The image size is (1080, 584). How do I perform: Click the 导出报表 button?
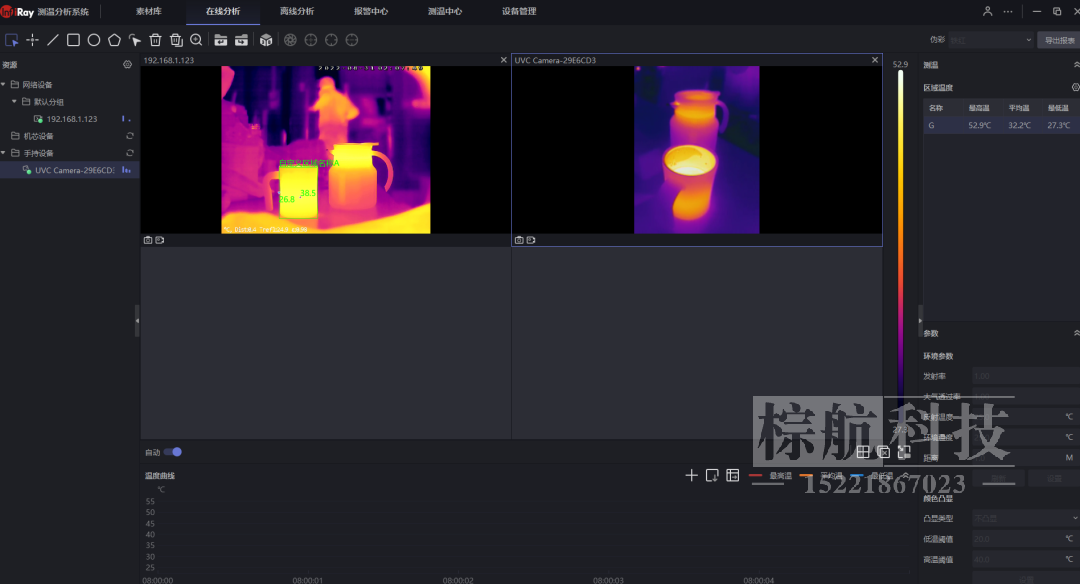(1059, 40)
